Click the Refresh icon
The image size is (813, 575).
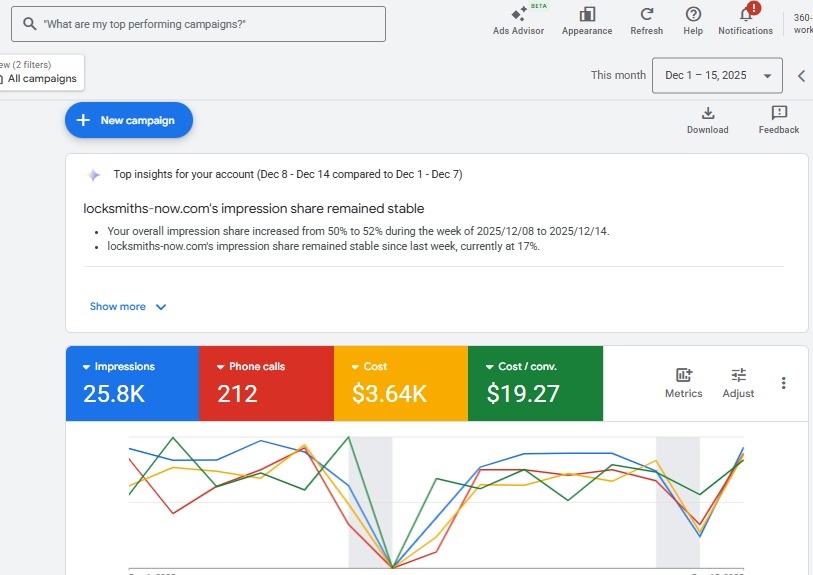[646, 14]
